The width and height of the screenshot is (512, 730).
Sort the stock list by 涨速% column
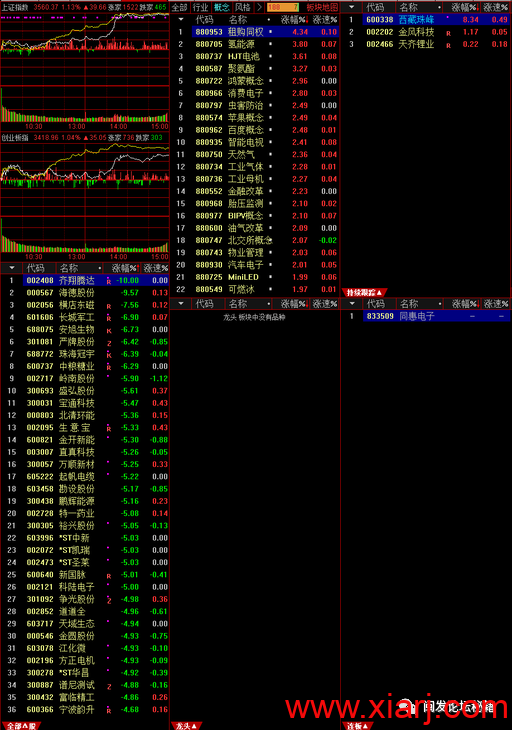[x=155, y=268]
